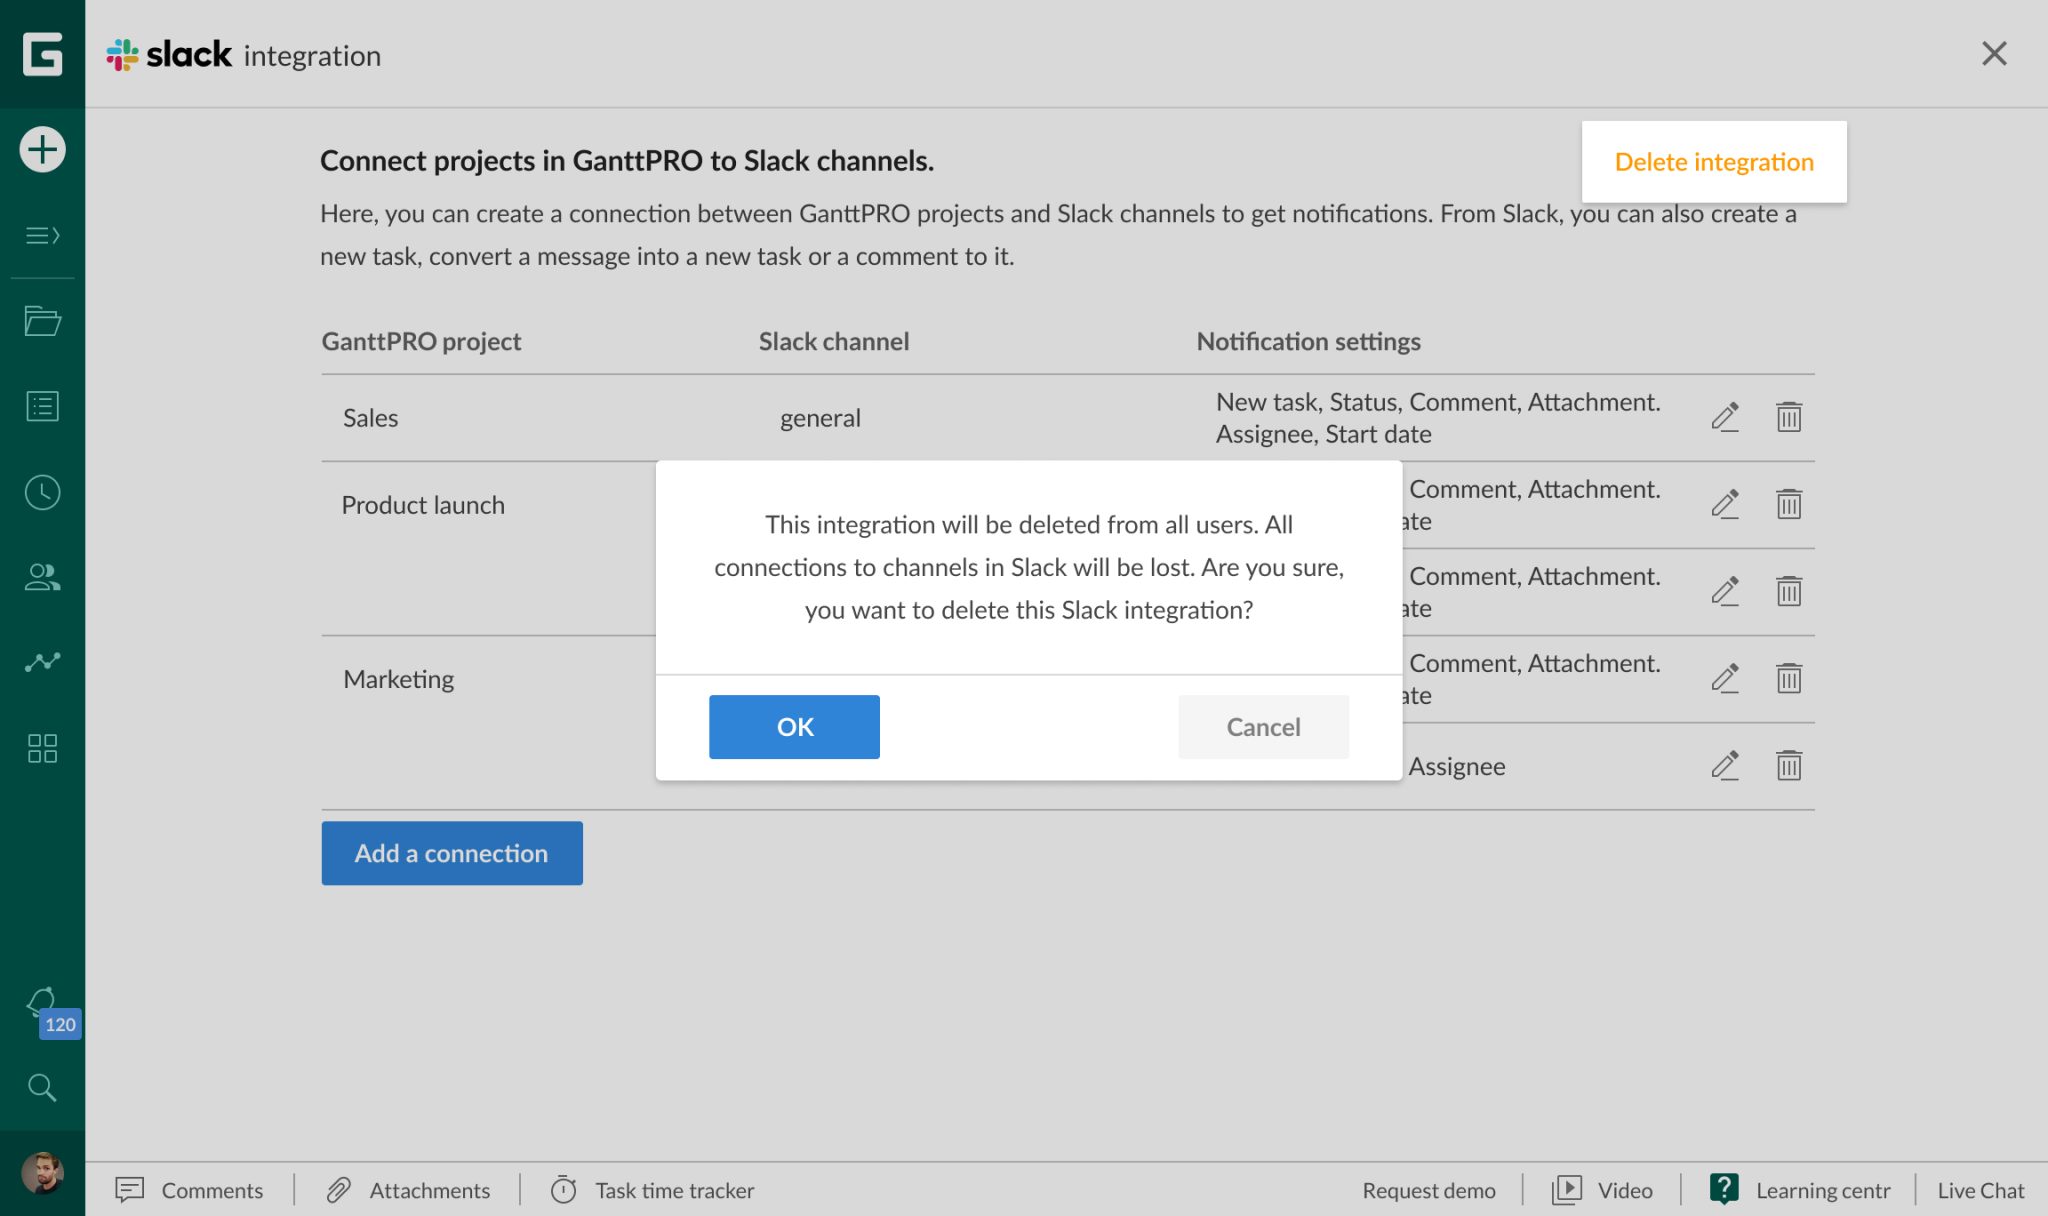Open the team members icon

tap(42, 576)
